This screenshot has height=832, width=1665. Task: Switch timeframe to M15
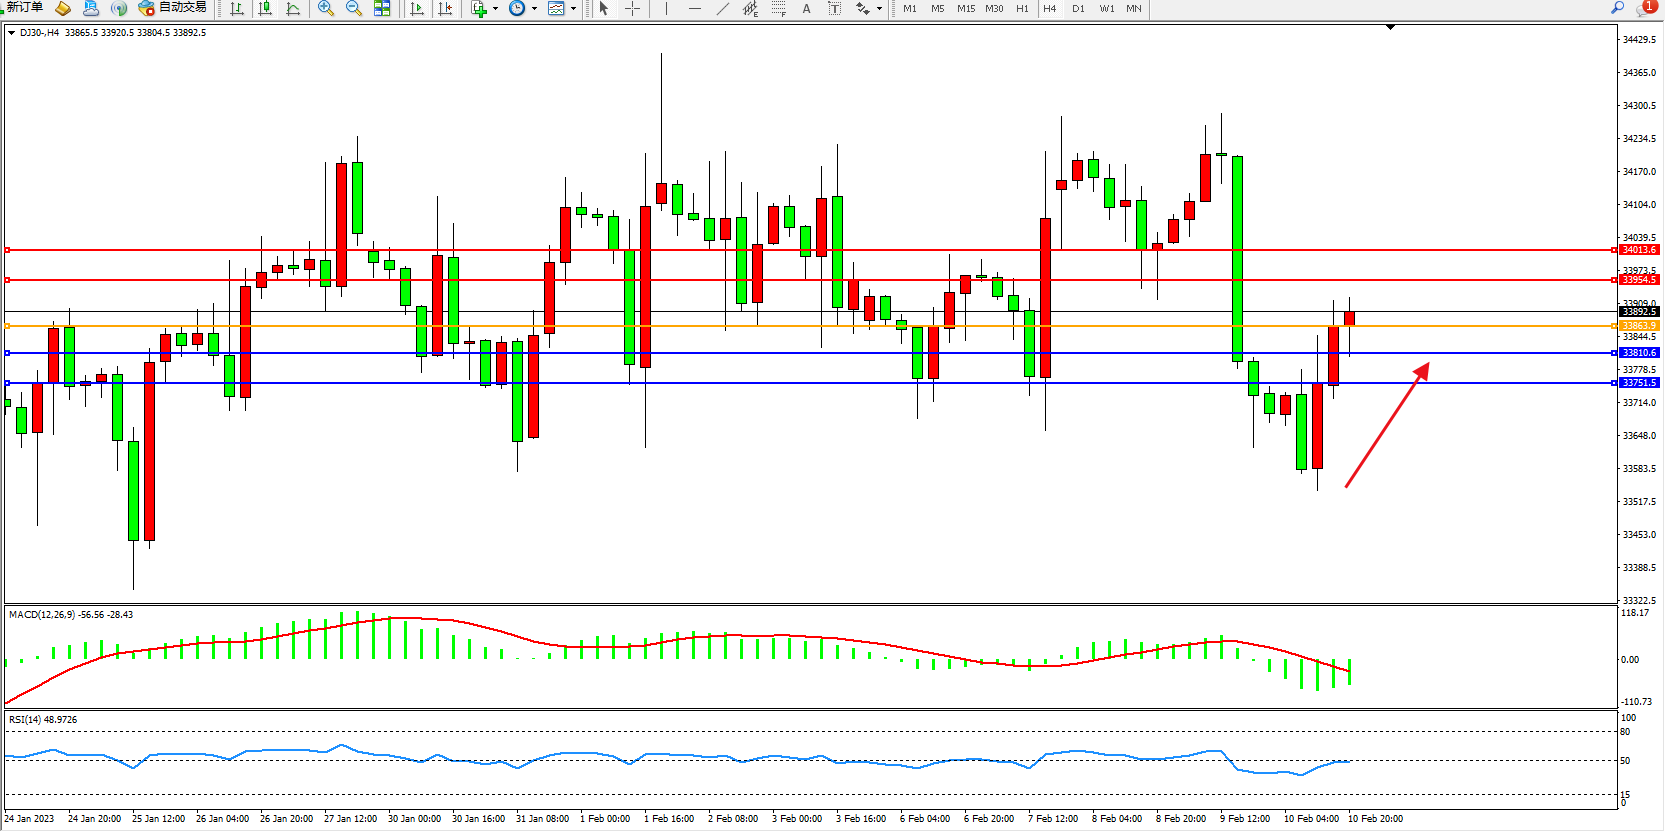(x=965, y=8)
